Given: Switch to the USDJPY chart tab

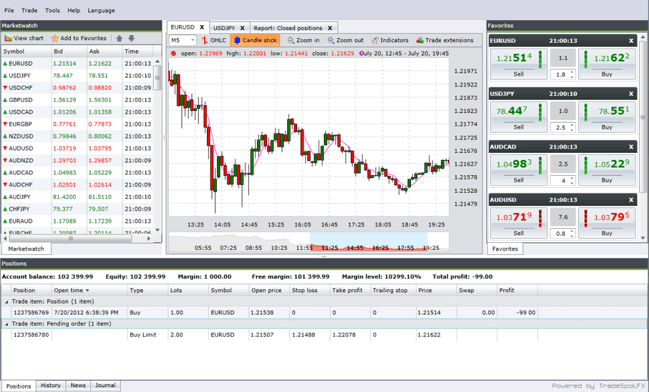Looking at the screenshot, I should click(224, 28).
